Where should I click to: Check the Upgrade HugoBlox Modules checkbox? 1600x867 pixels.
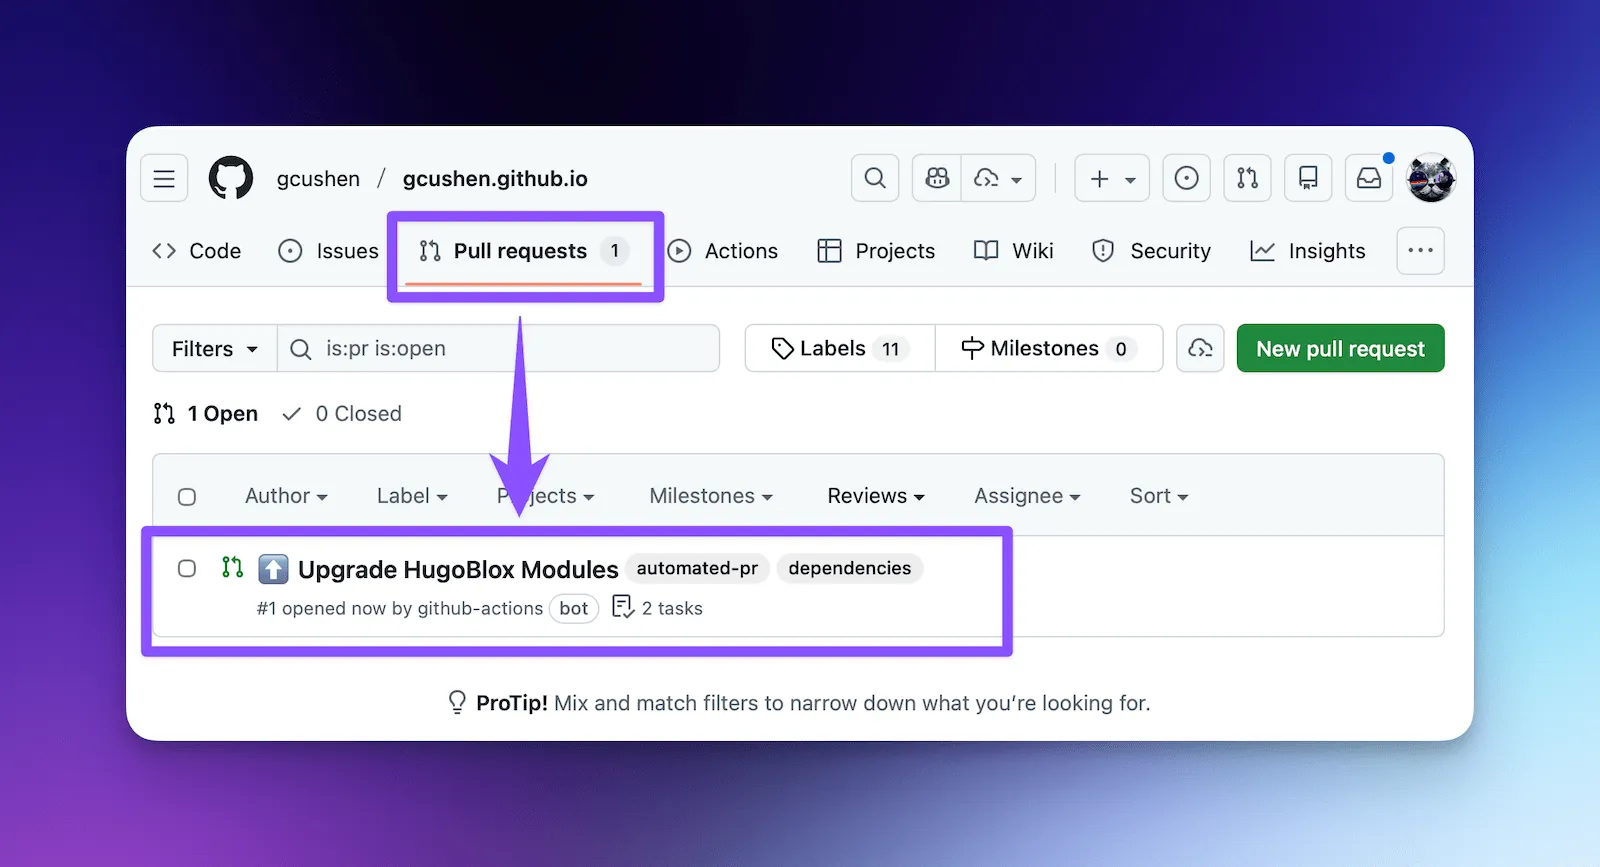187,568
